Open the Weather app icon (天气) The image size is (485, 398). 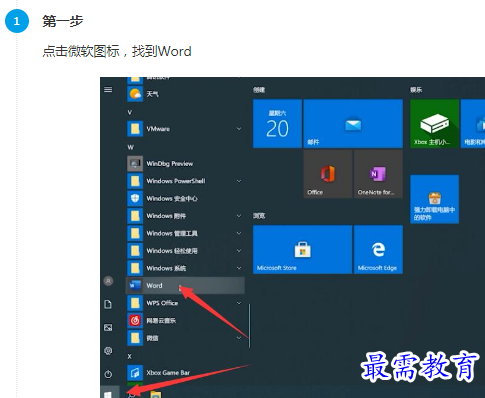pos(135,94)
